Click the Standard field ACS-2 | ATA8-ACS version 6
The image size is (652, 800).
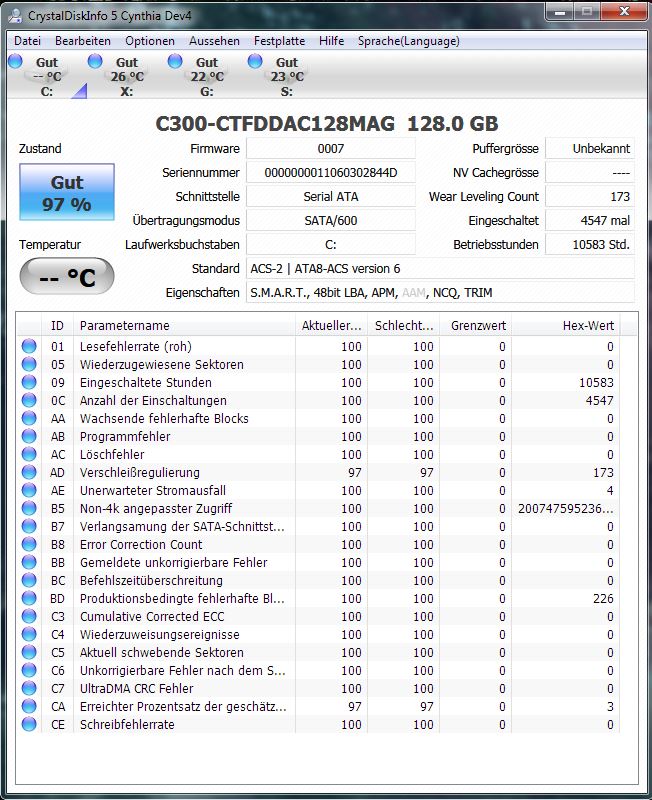coord(440,268)
